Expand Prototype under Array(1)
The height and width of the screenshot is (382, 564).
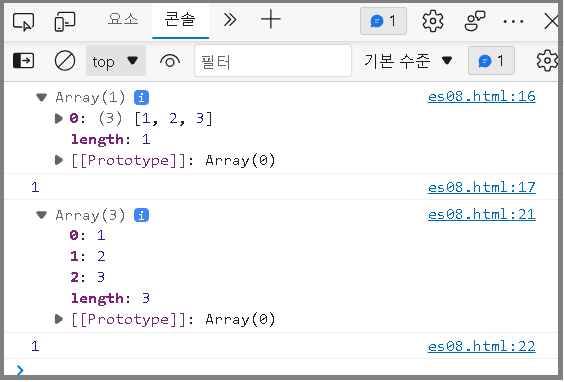58,160
